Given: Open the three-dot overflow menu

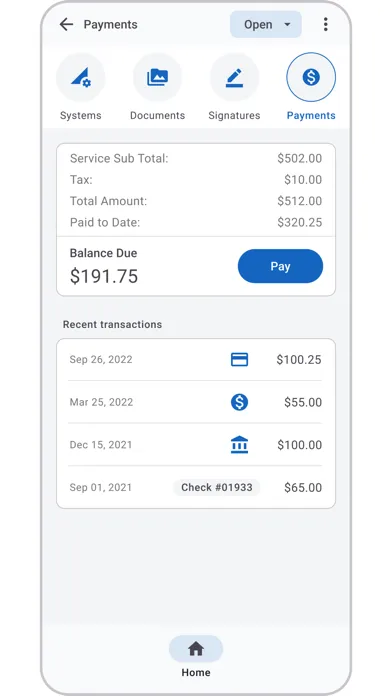Looking at the screenshot, I should click(325, 24).
